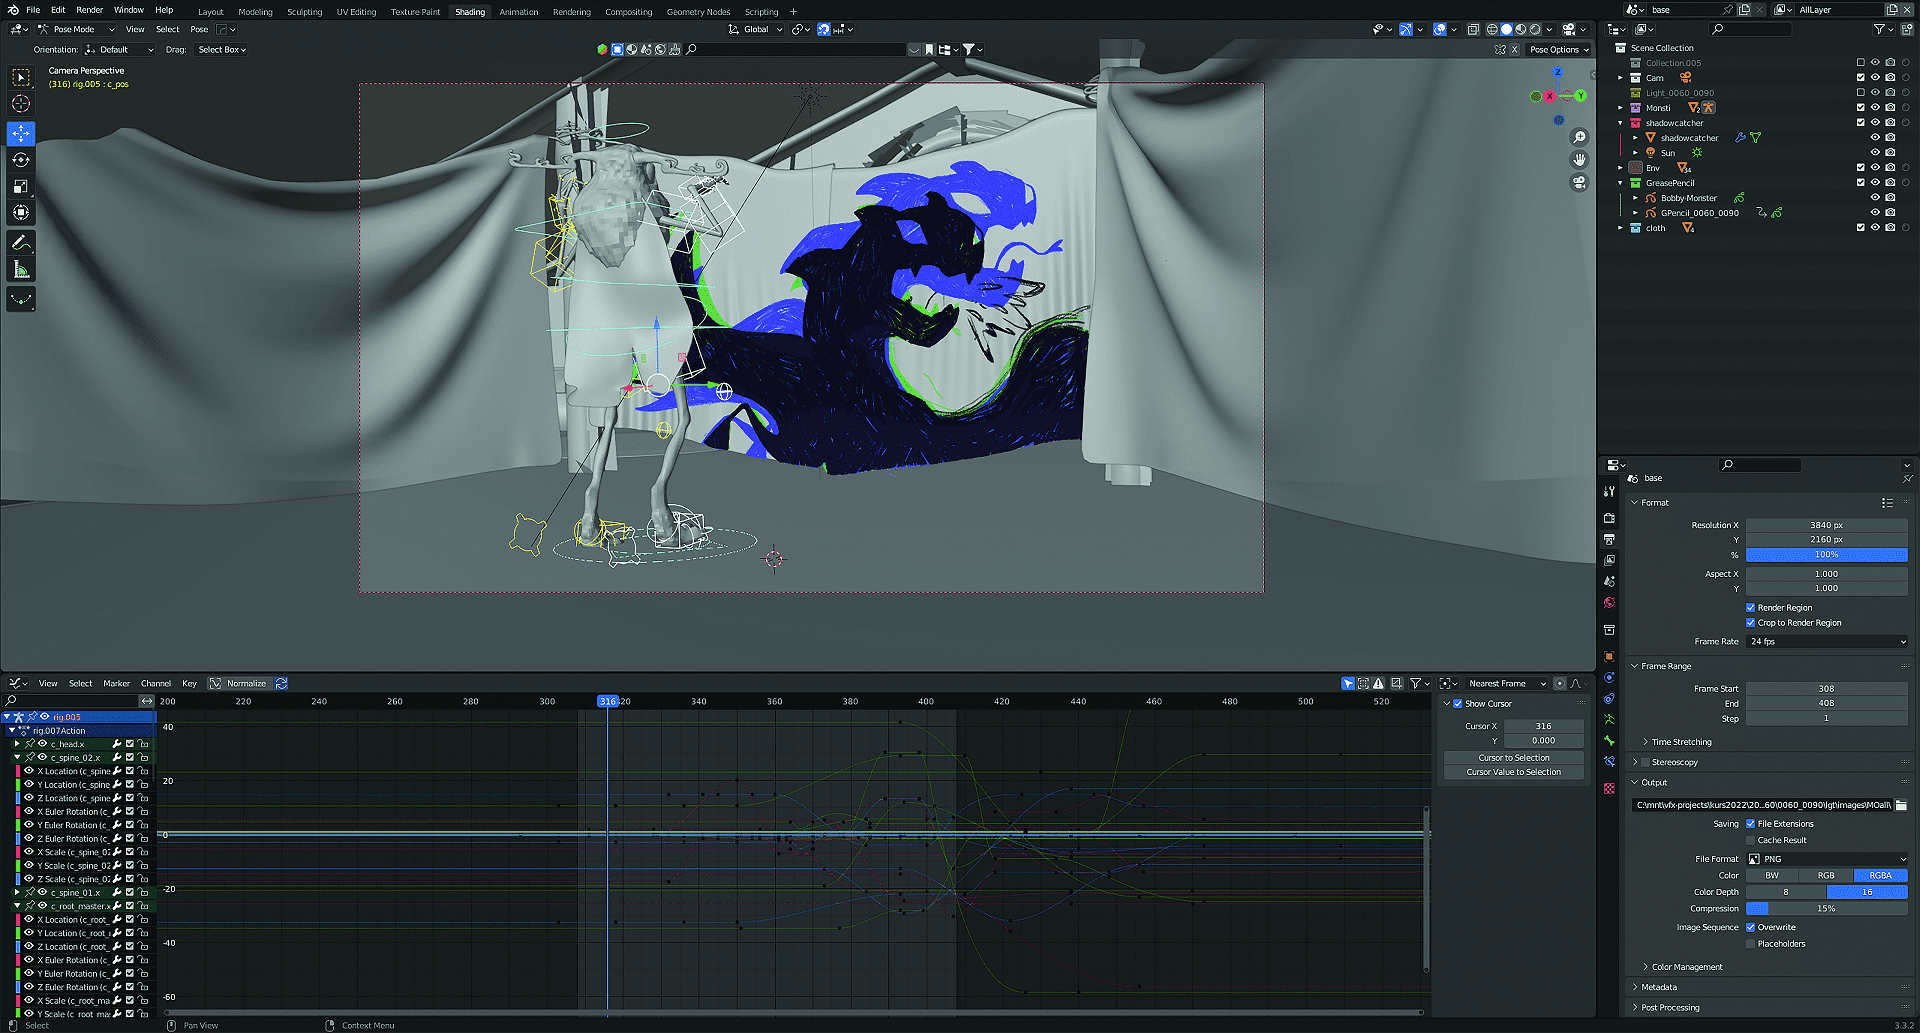
Task: Click the Cursor to Selection button
Action: (x=1513, y=757)
